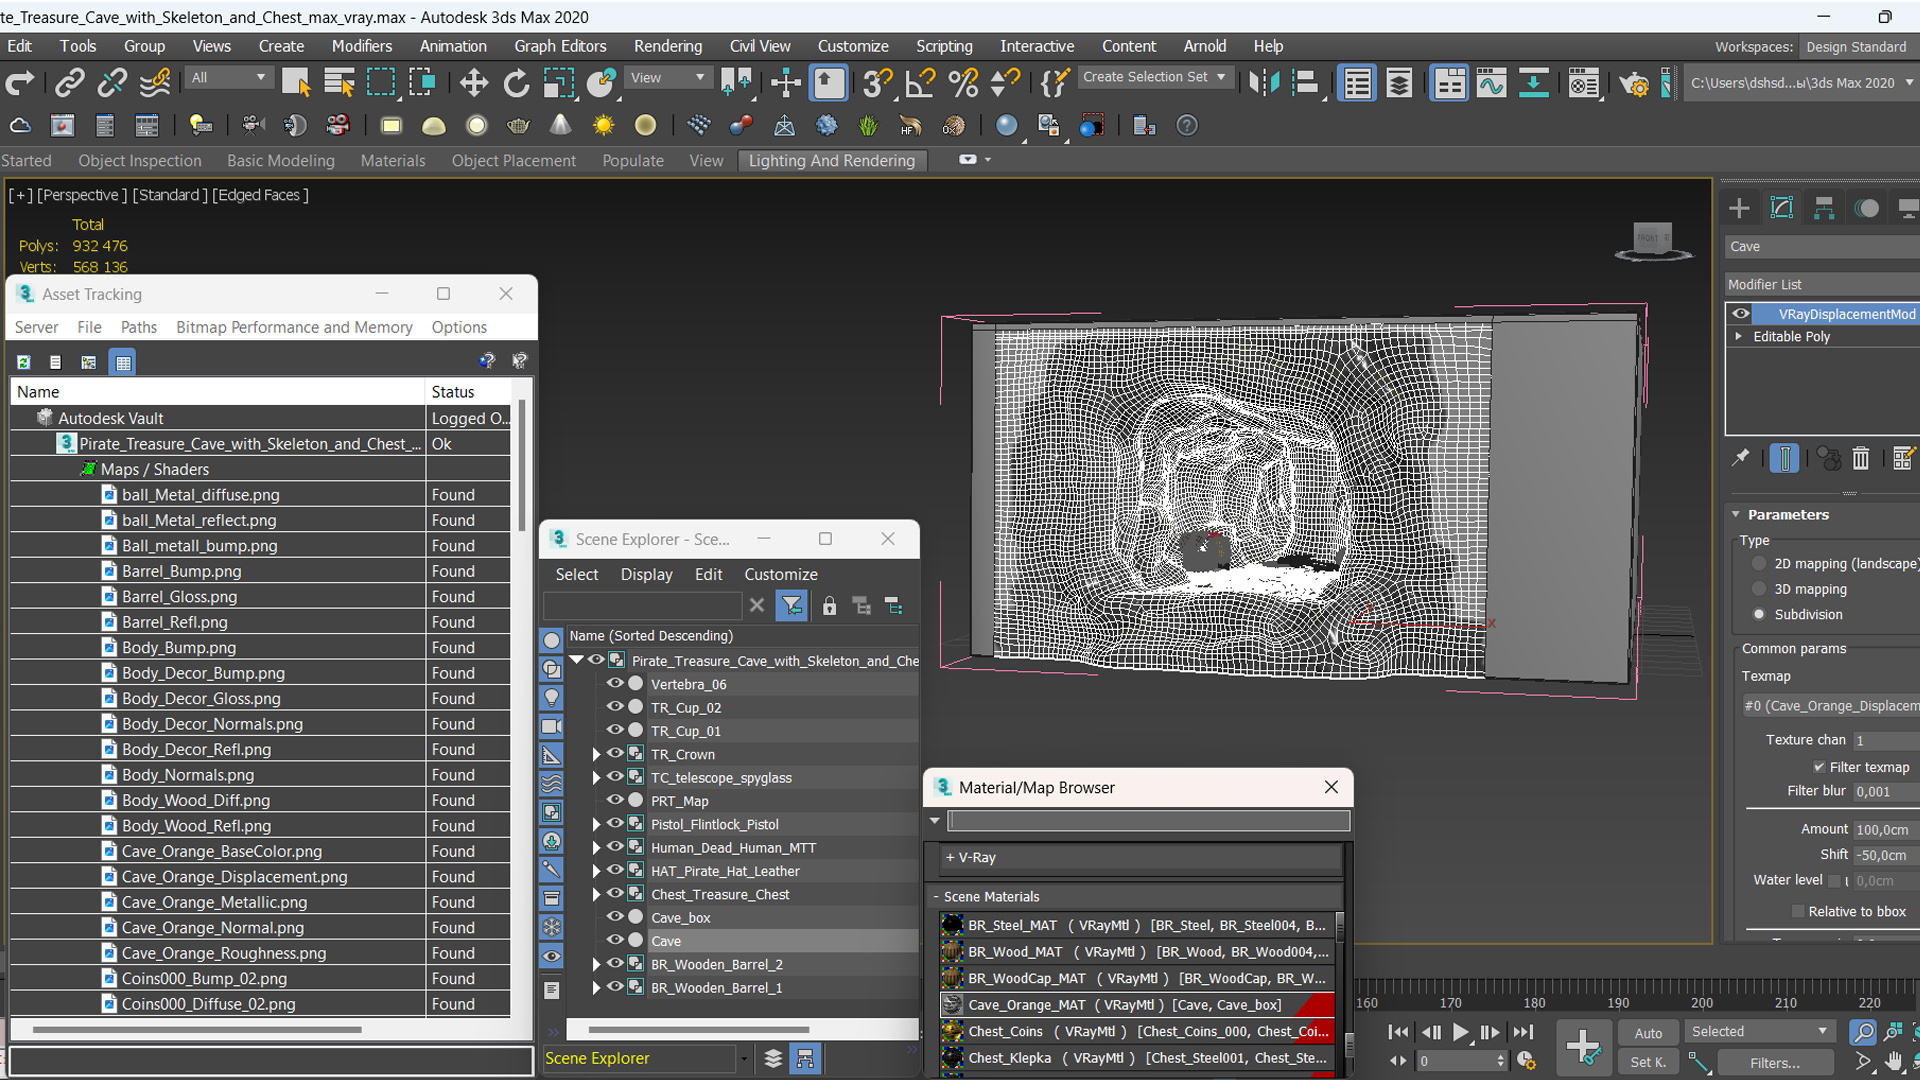The height and width of the screenshot is (1080, 1920).
Task: Activate the Select and Scale tool
Action: click(x=558, y=83)
